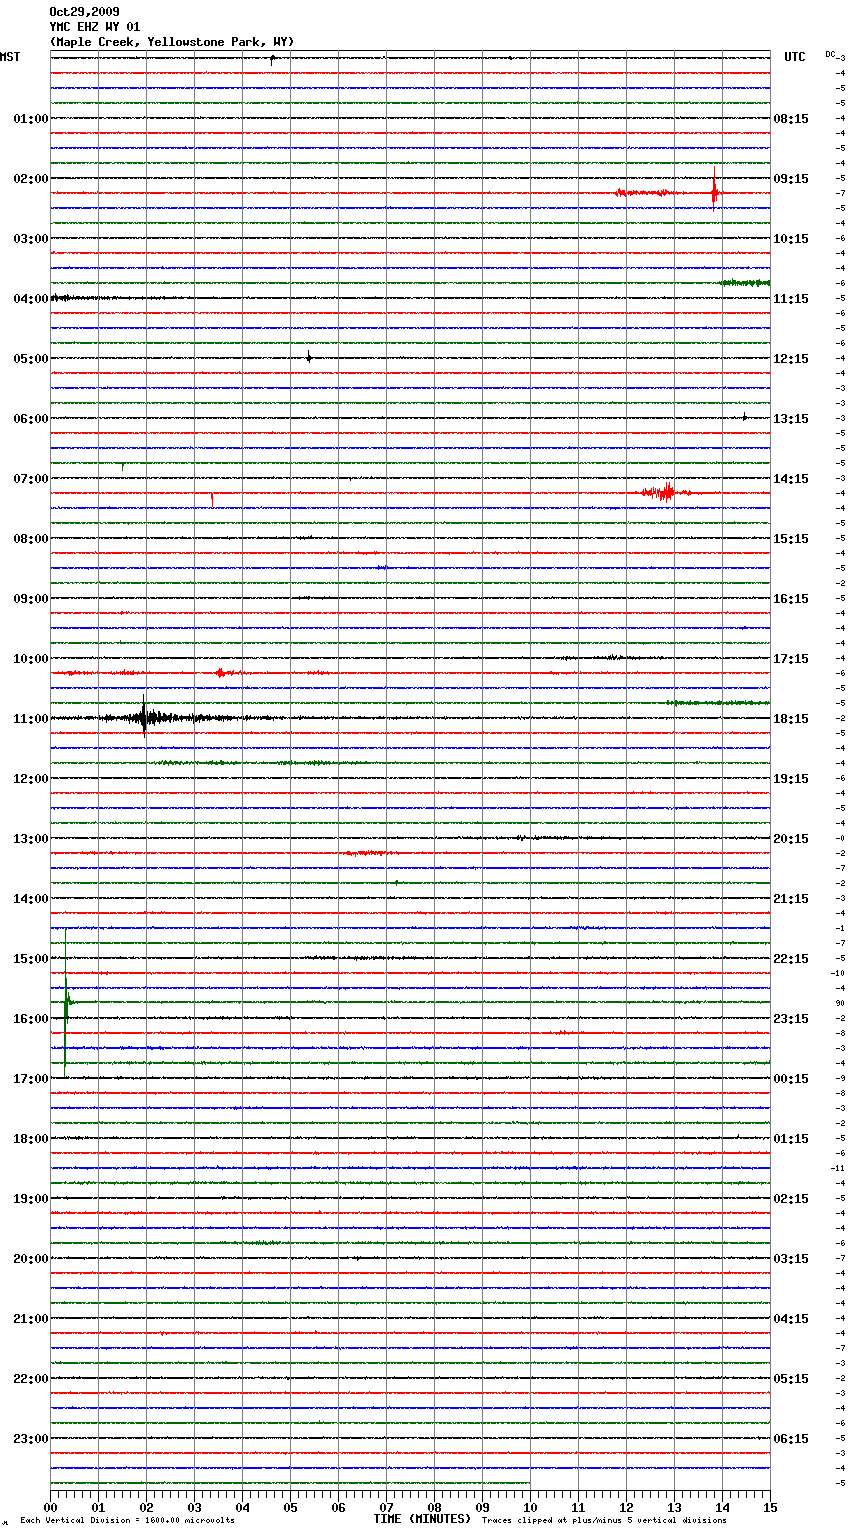The image size is (850, 1534).
Task: Select the '13:00' MST time label
Action: tap(31, 838)
